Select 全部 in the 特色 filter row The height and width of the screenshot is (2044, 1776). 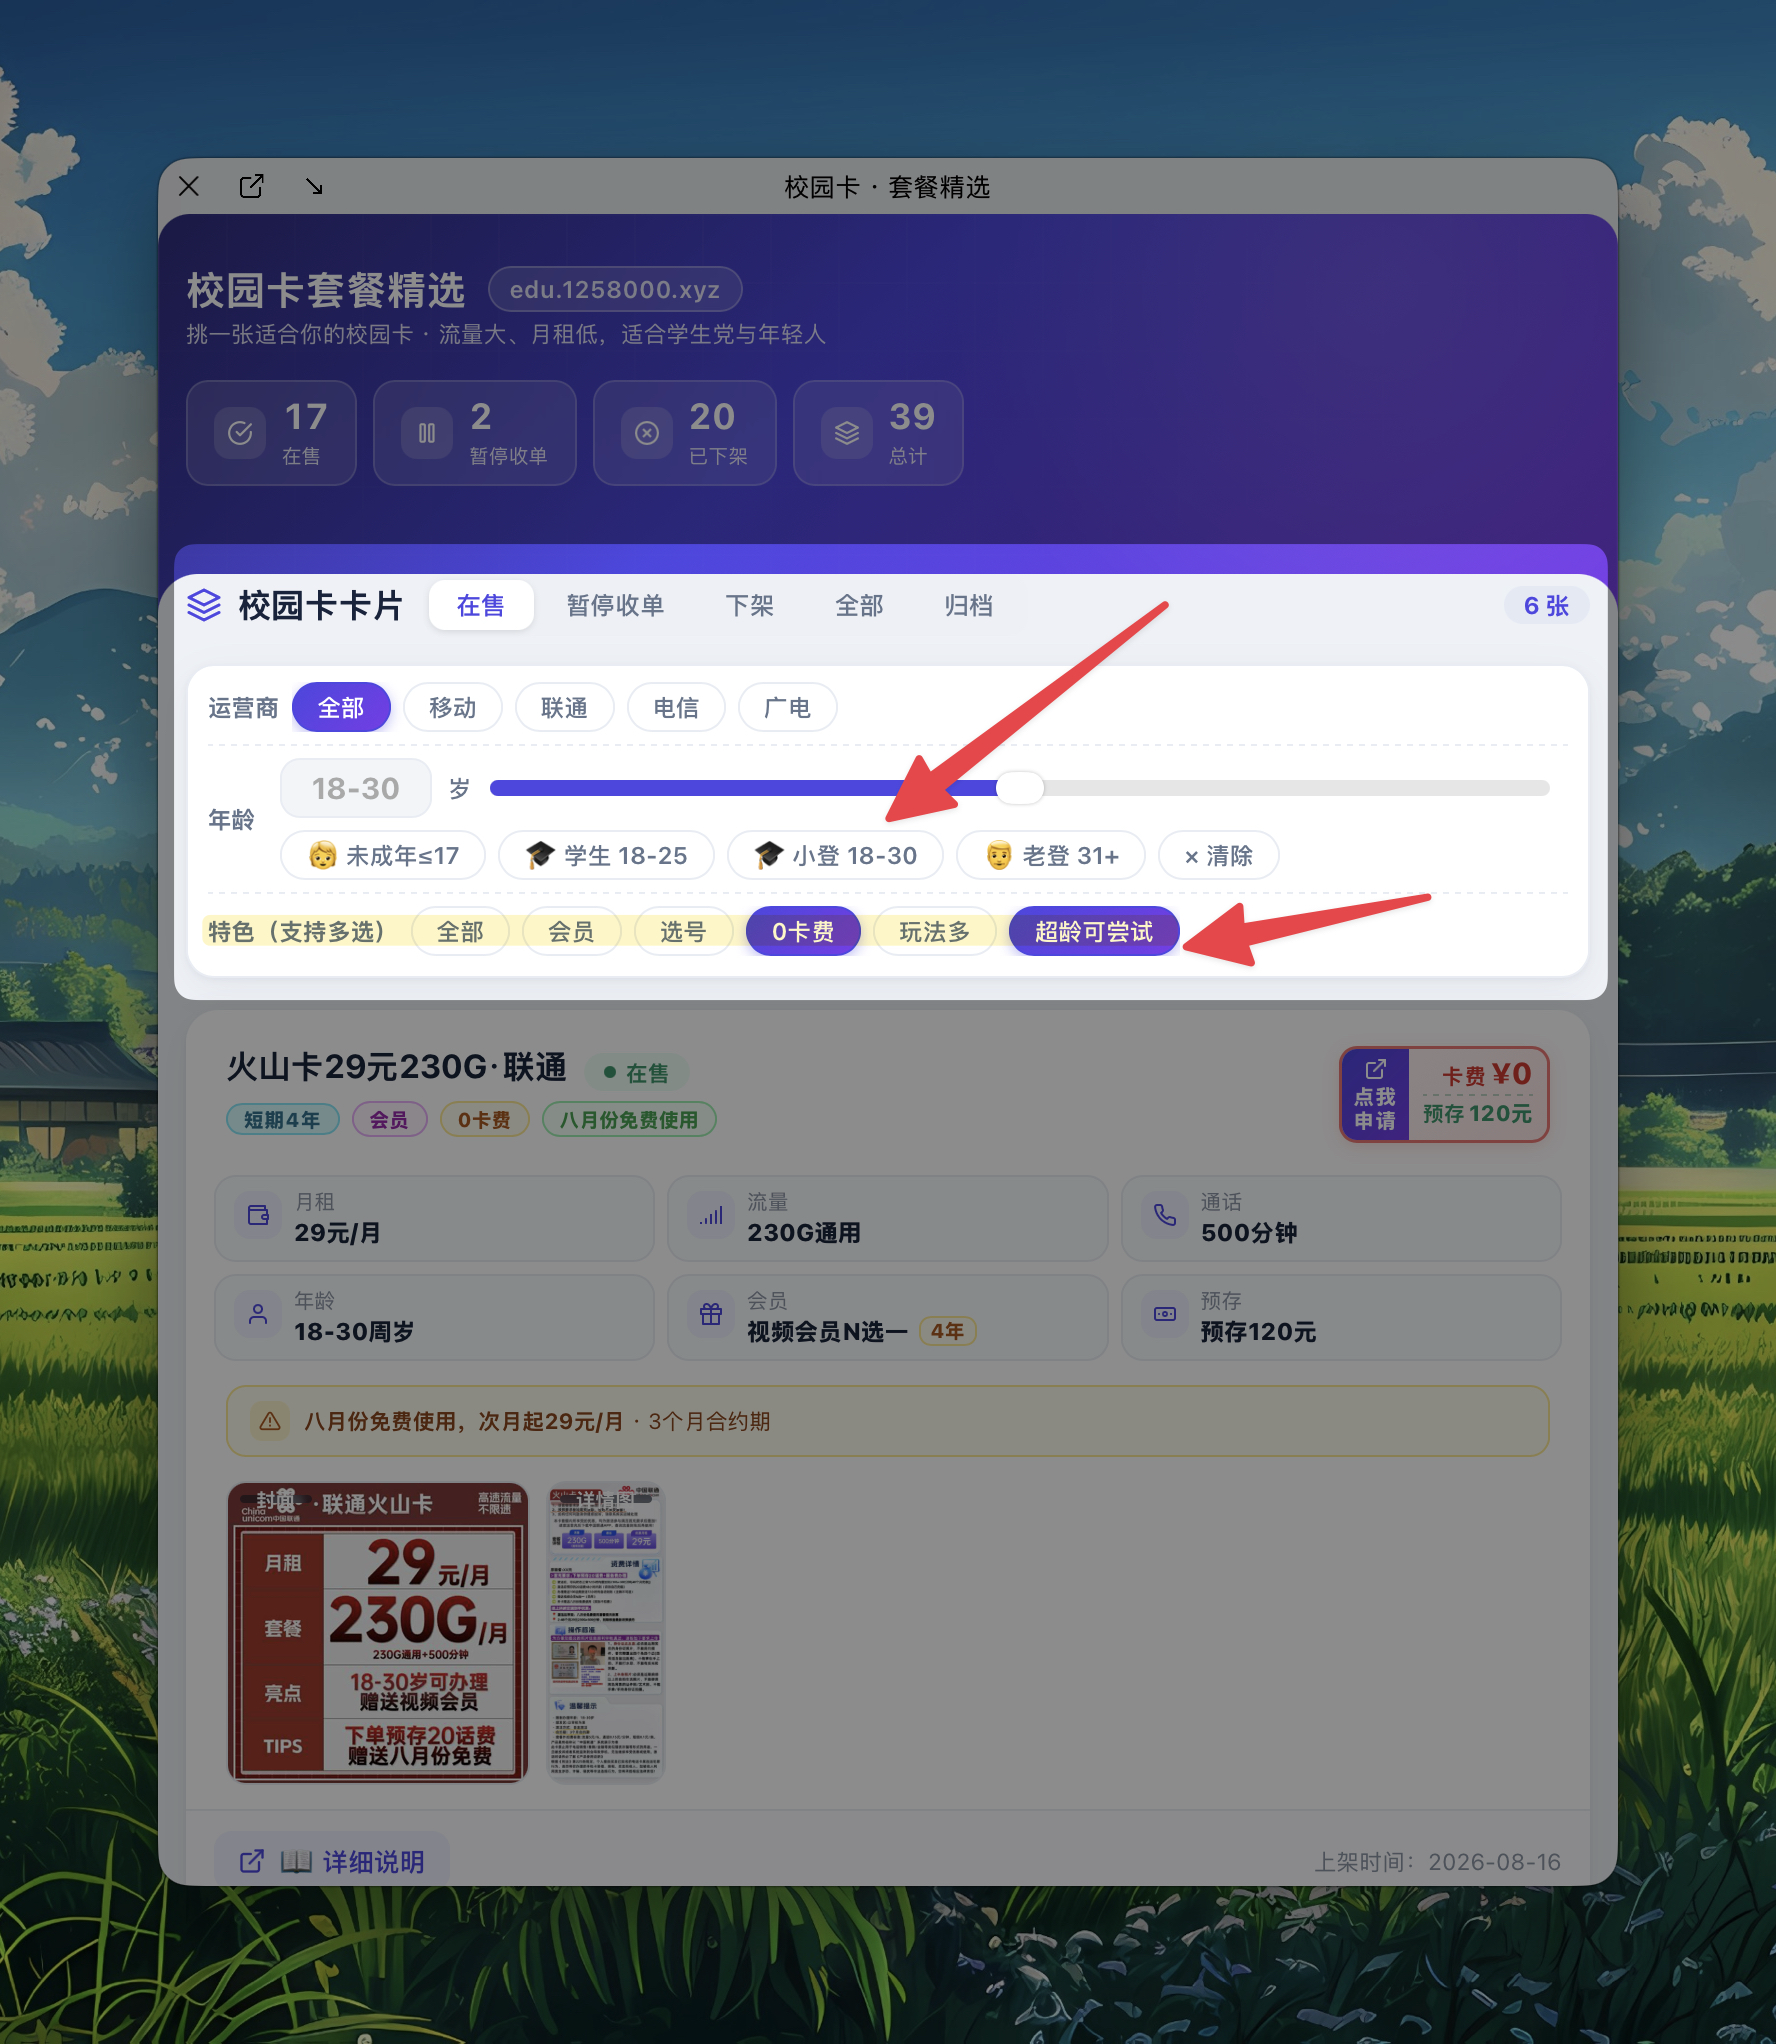click(460, 932)
